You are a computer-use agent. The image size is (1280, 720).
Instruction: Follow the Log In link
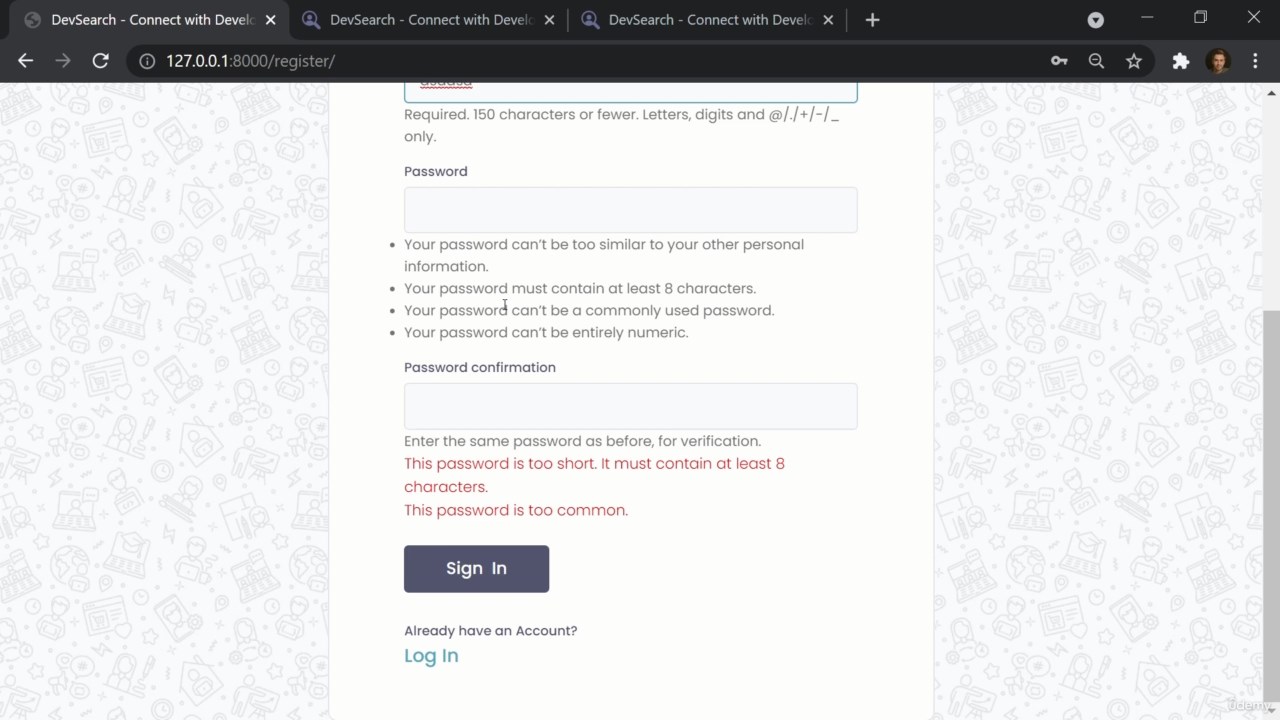tap(431, 656)
